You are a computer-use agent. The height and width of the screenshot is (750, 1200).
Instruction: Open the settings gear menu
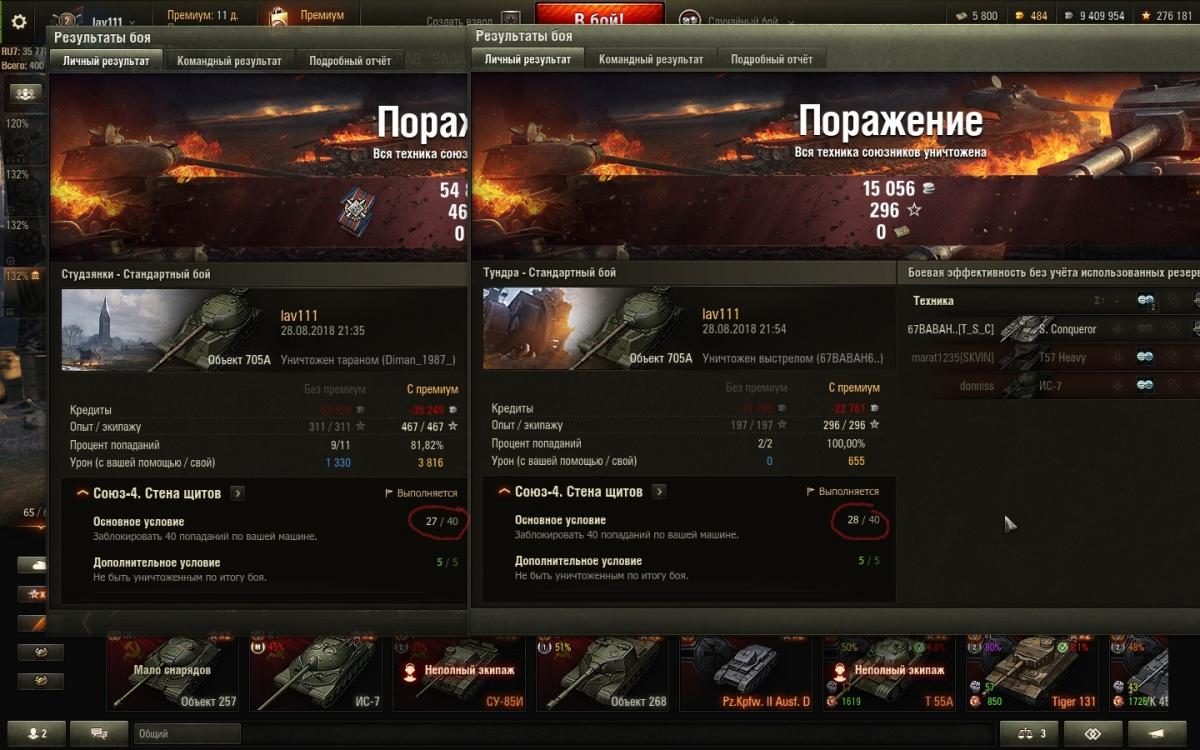coord(19,21)
